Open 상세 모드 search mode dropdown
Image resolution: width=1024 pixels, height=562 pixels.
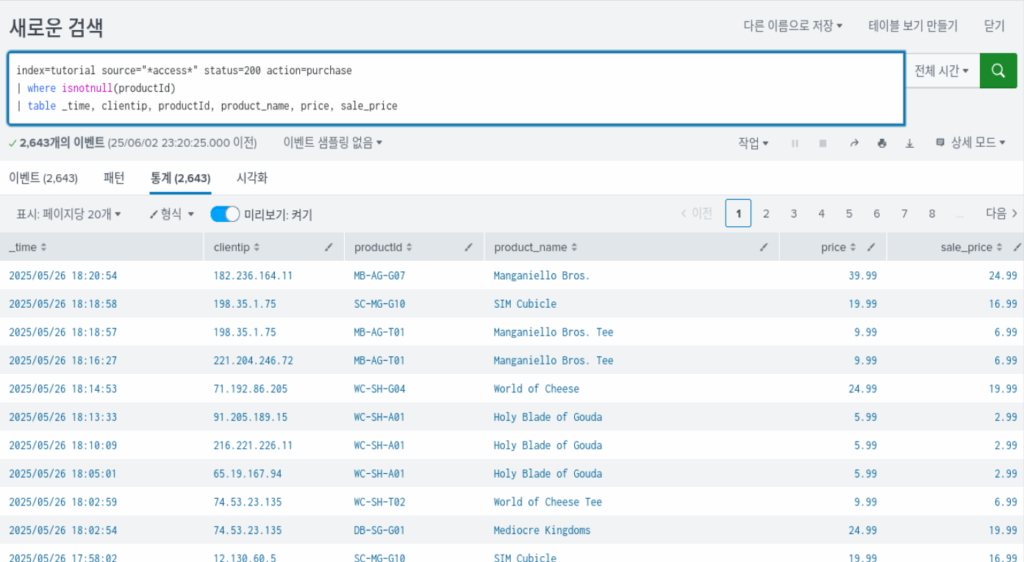click(x=970, y=142)
